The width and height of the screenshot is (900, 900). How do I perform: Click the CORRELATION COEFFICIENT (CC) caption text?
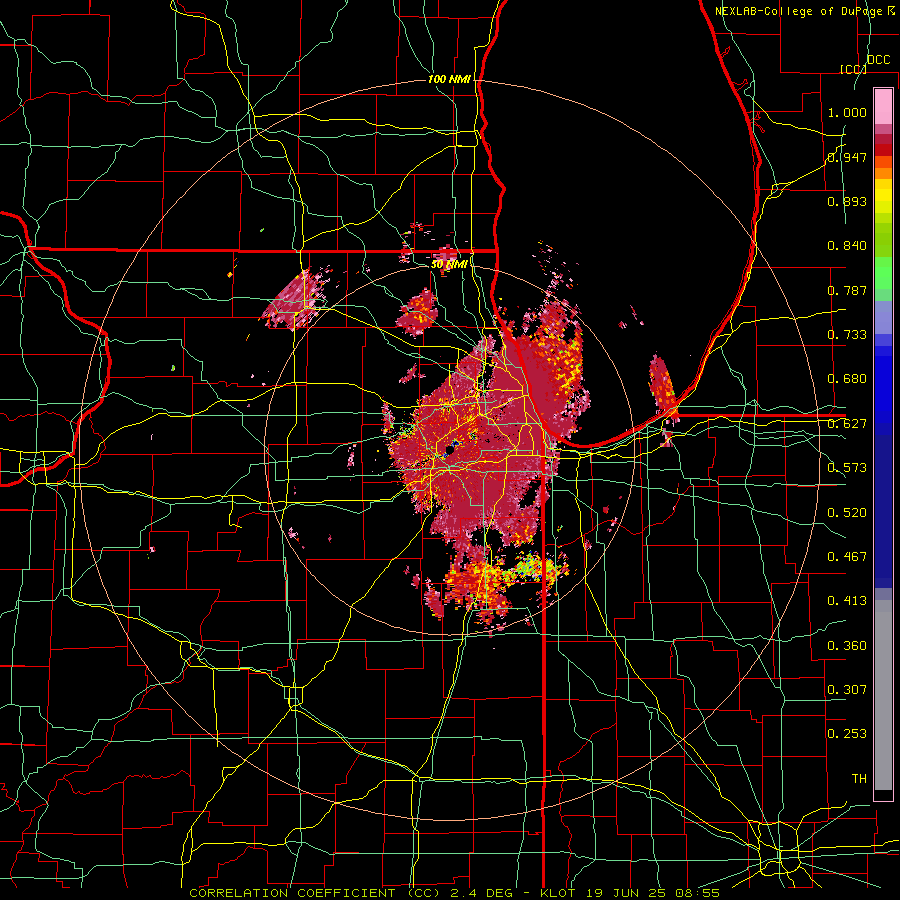pos(316,893)
